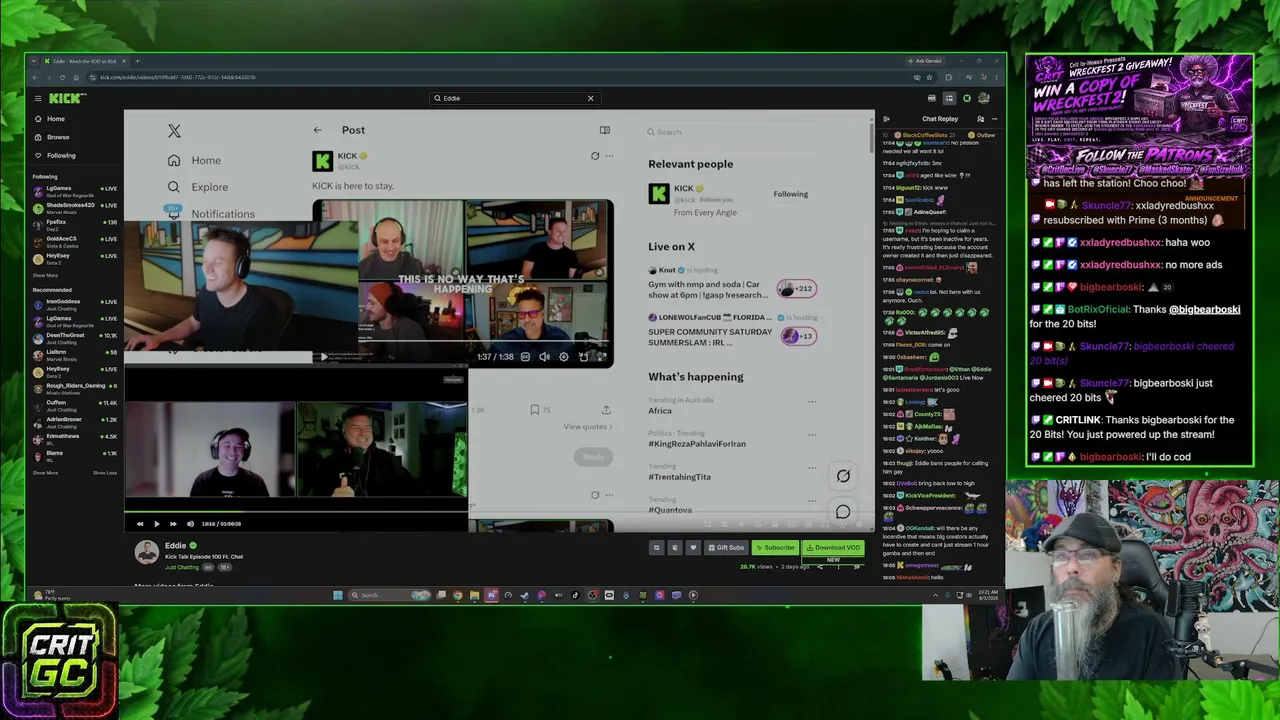Image resolution: width=1280 pixels, height=720 pixels.
Task: Expand Show More under Recommended
Action: pyautogui.click(x=45, y=473)
